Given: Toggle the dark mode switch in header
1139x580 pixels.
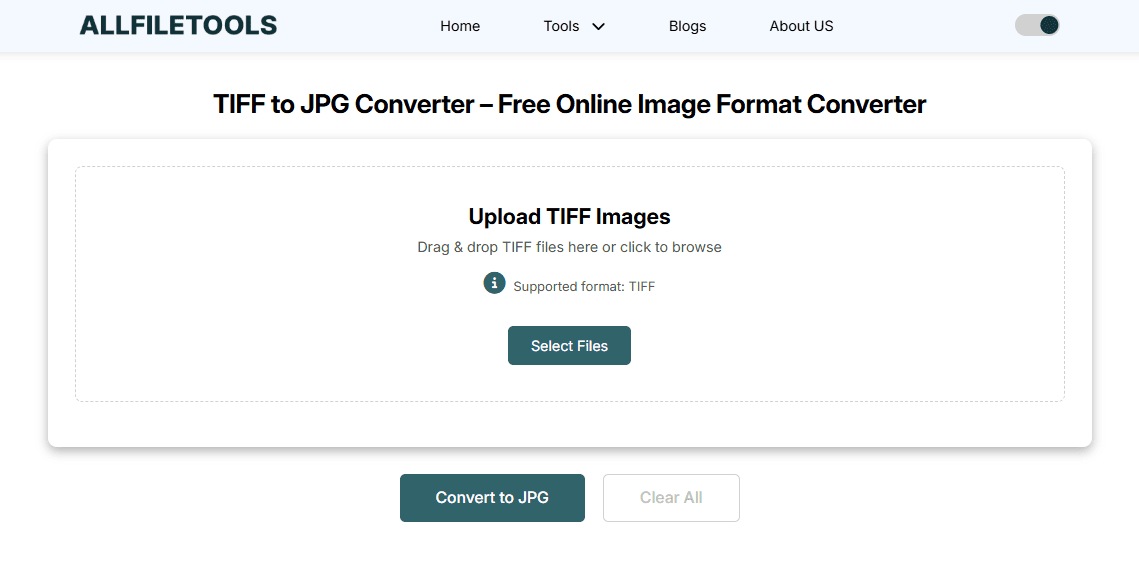Looking at the screenshot, I should (x=1036, y=25).
